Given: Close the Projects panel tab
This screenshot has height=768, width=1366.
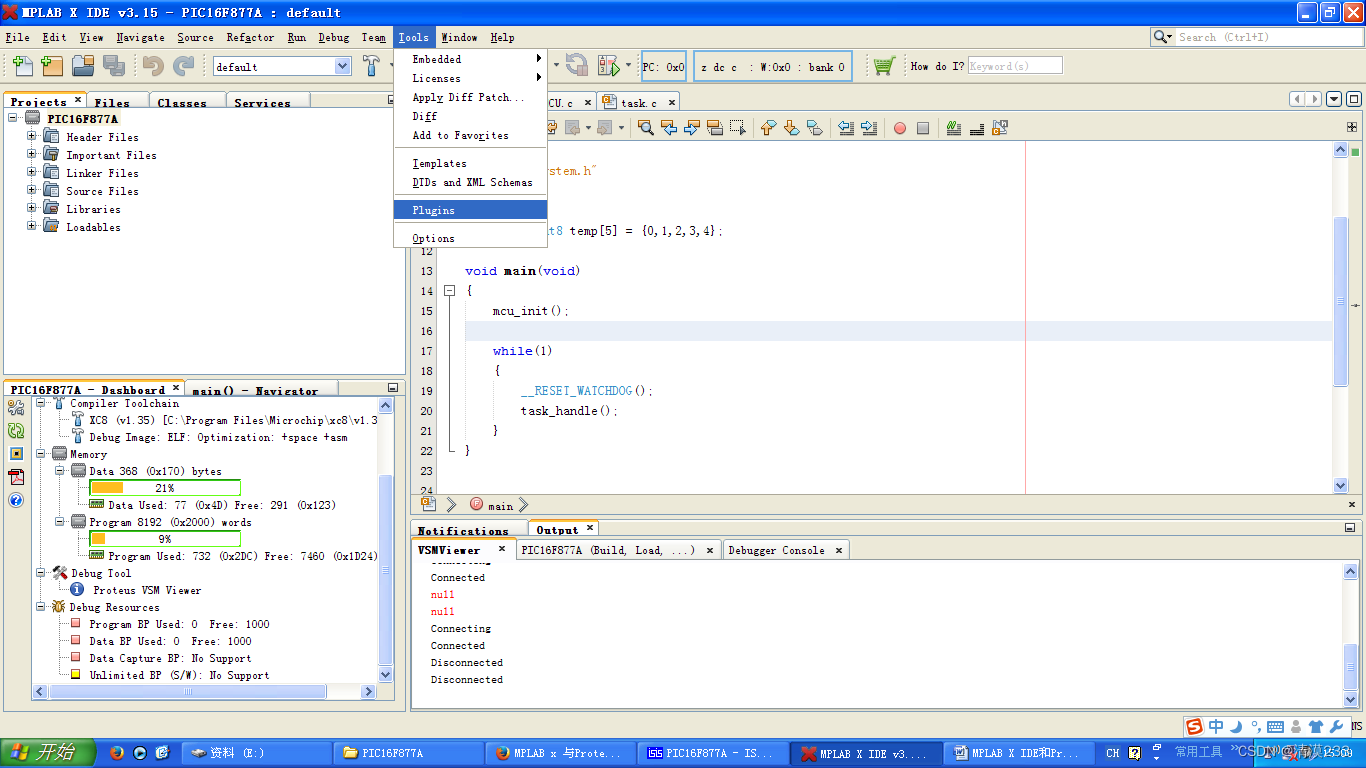Looking at the screenshot, I should coord(78,100).
